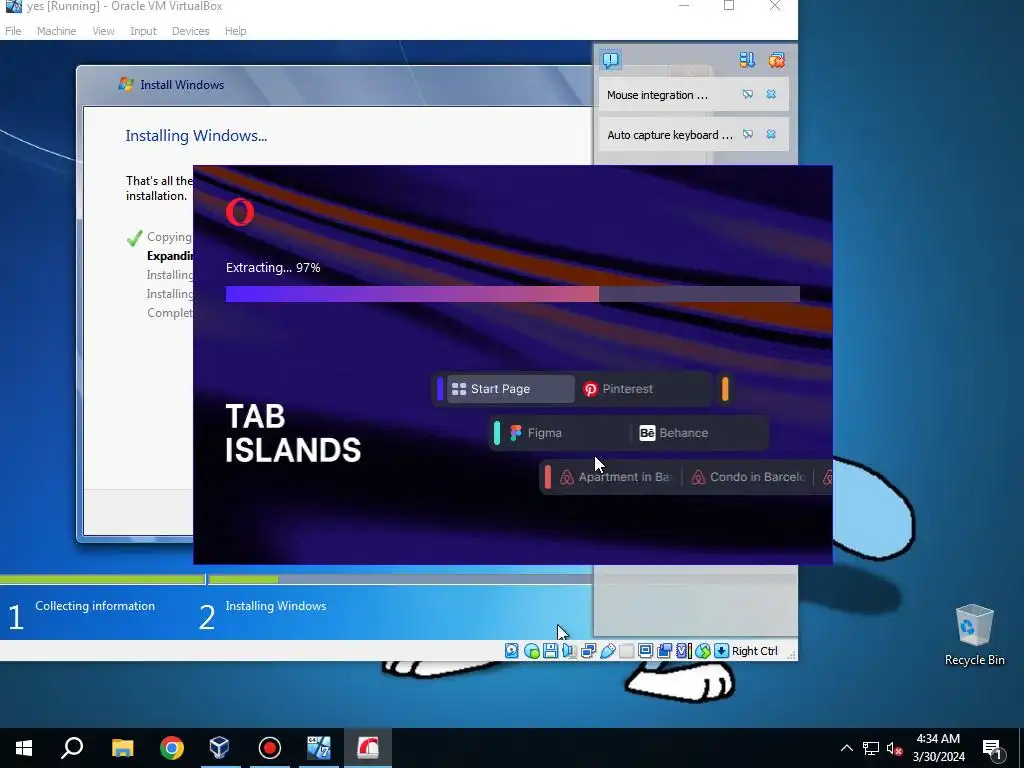The image size is (1024, 768).
Task: Click the Installing Windows... heading
Action: coord(196,136)
